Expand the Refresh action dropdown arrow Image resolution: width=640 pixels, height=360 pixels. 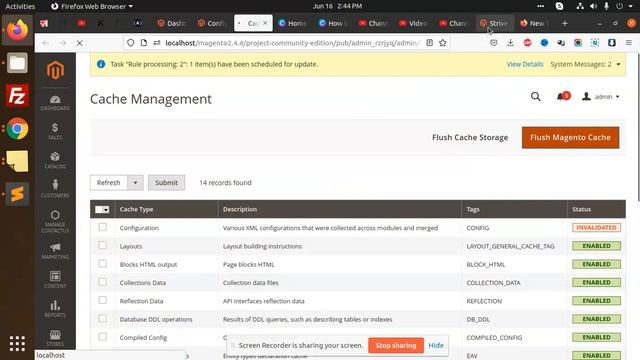coord(135,182)
